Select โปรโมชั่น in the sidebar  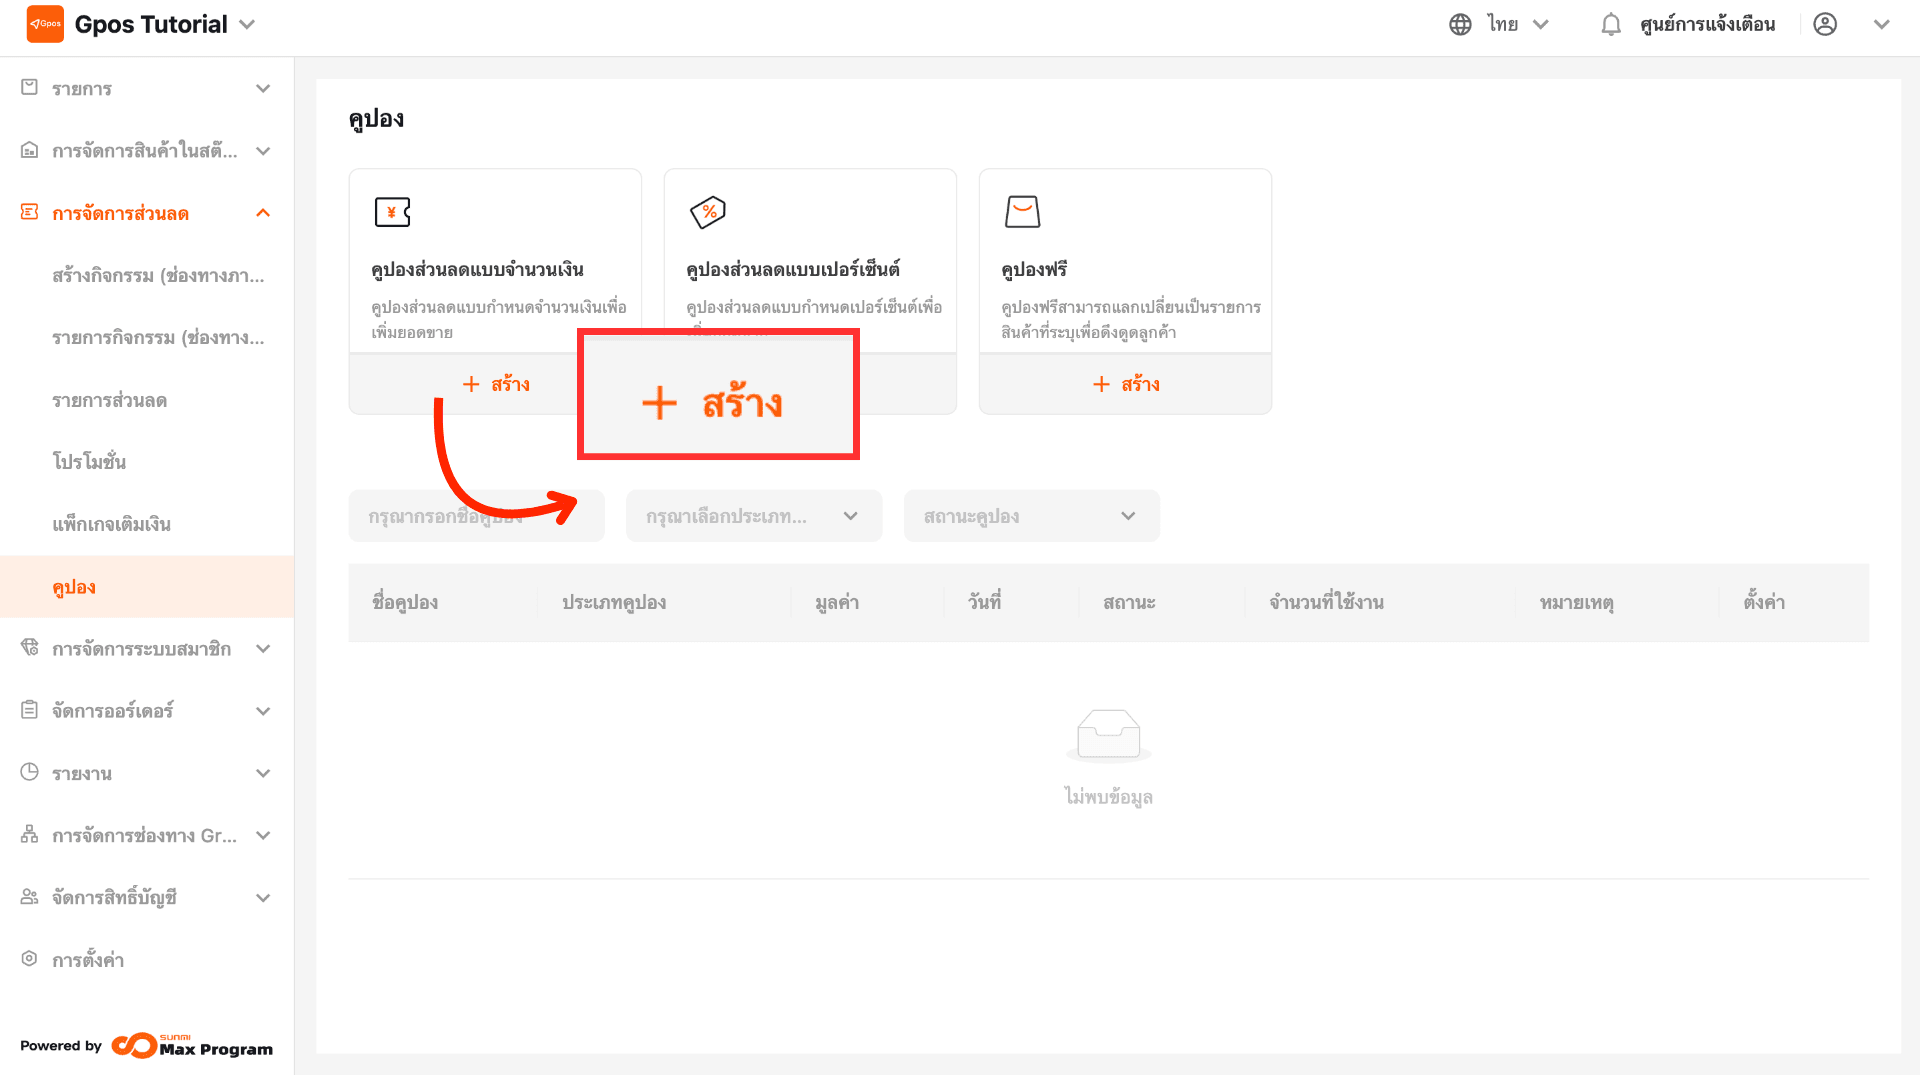89,462
